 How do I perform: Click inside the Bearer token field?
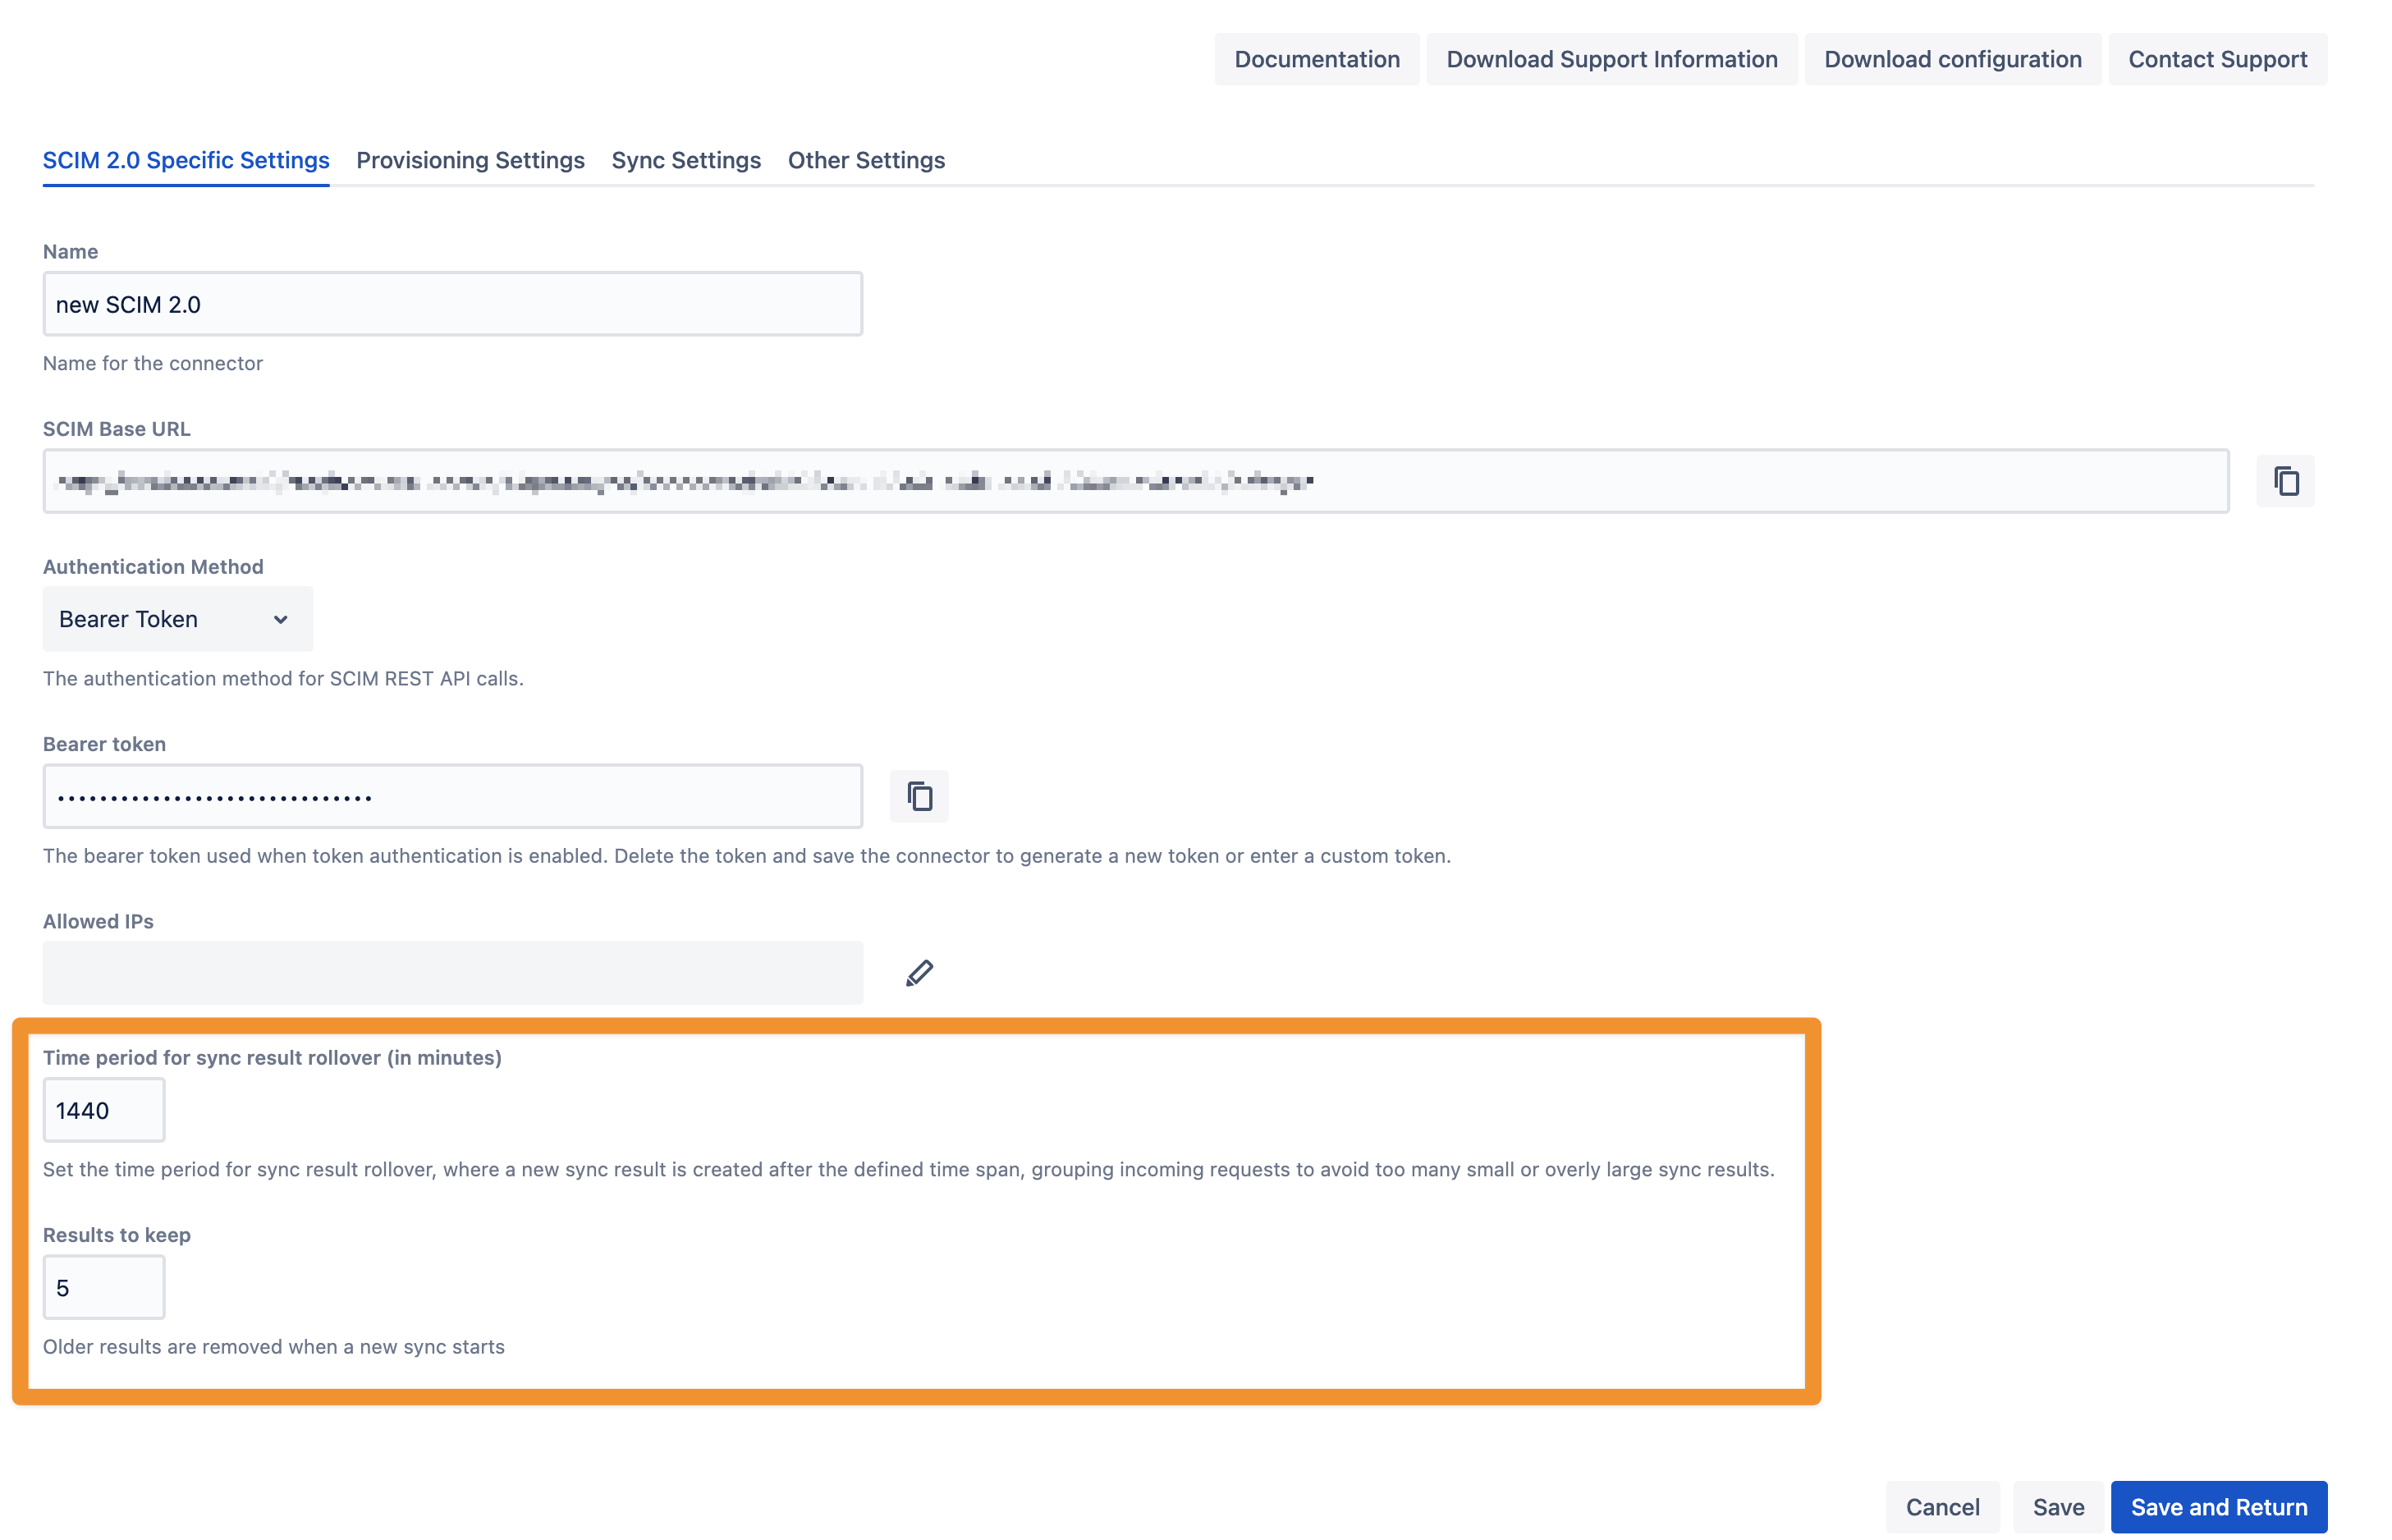(x=452, y=796)
